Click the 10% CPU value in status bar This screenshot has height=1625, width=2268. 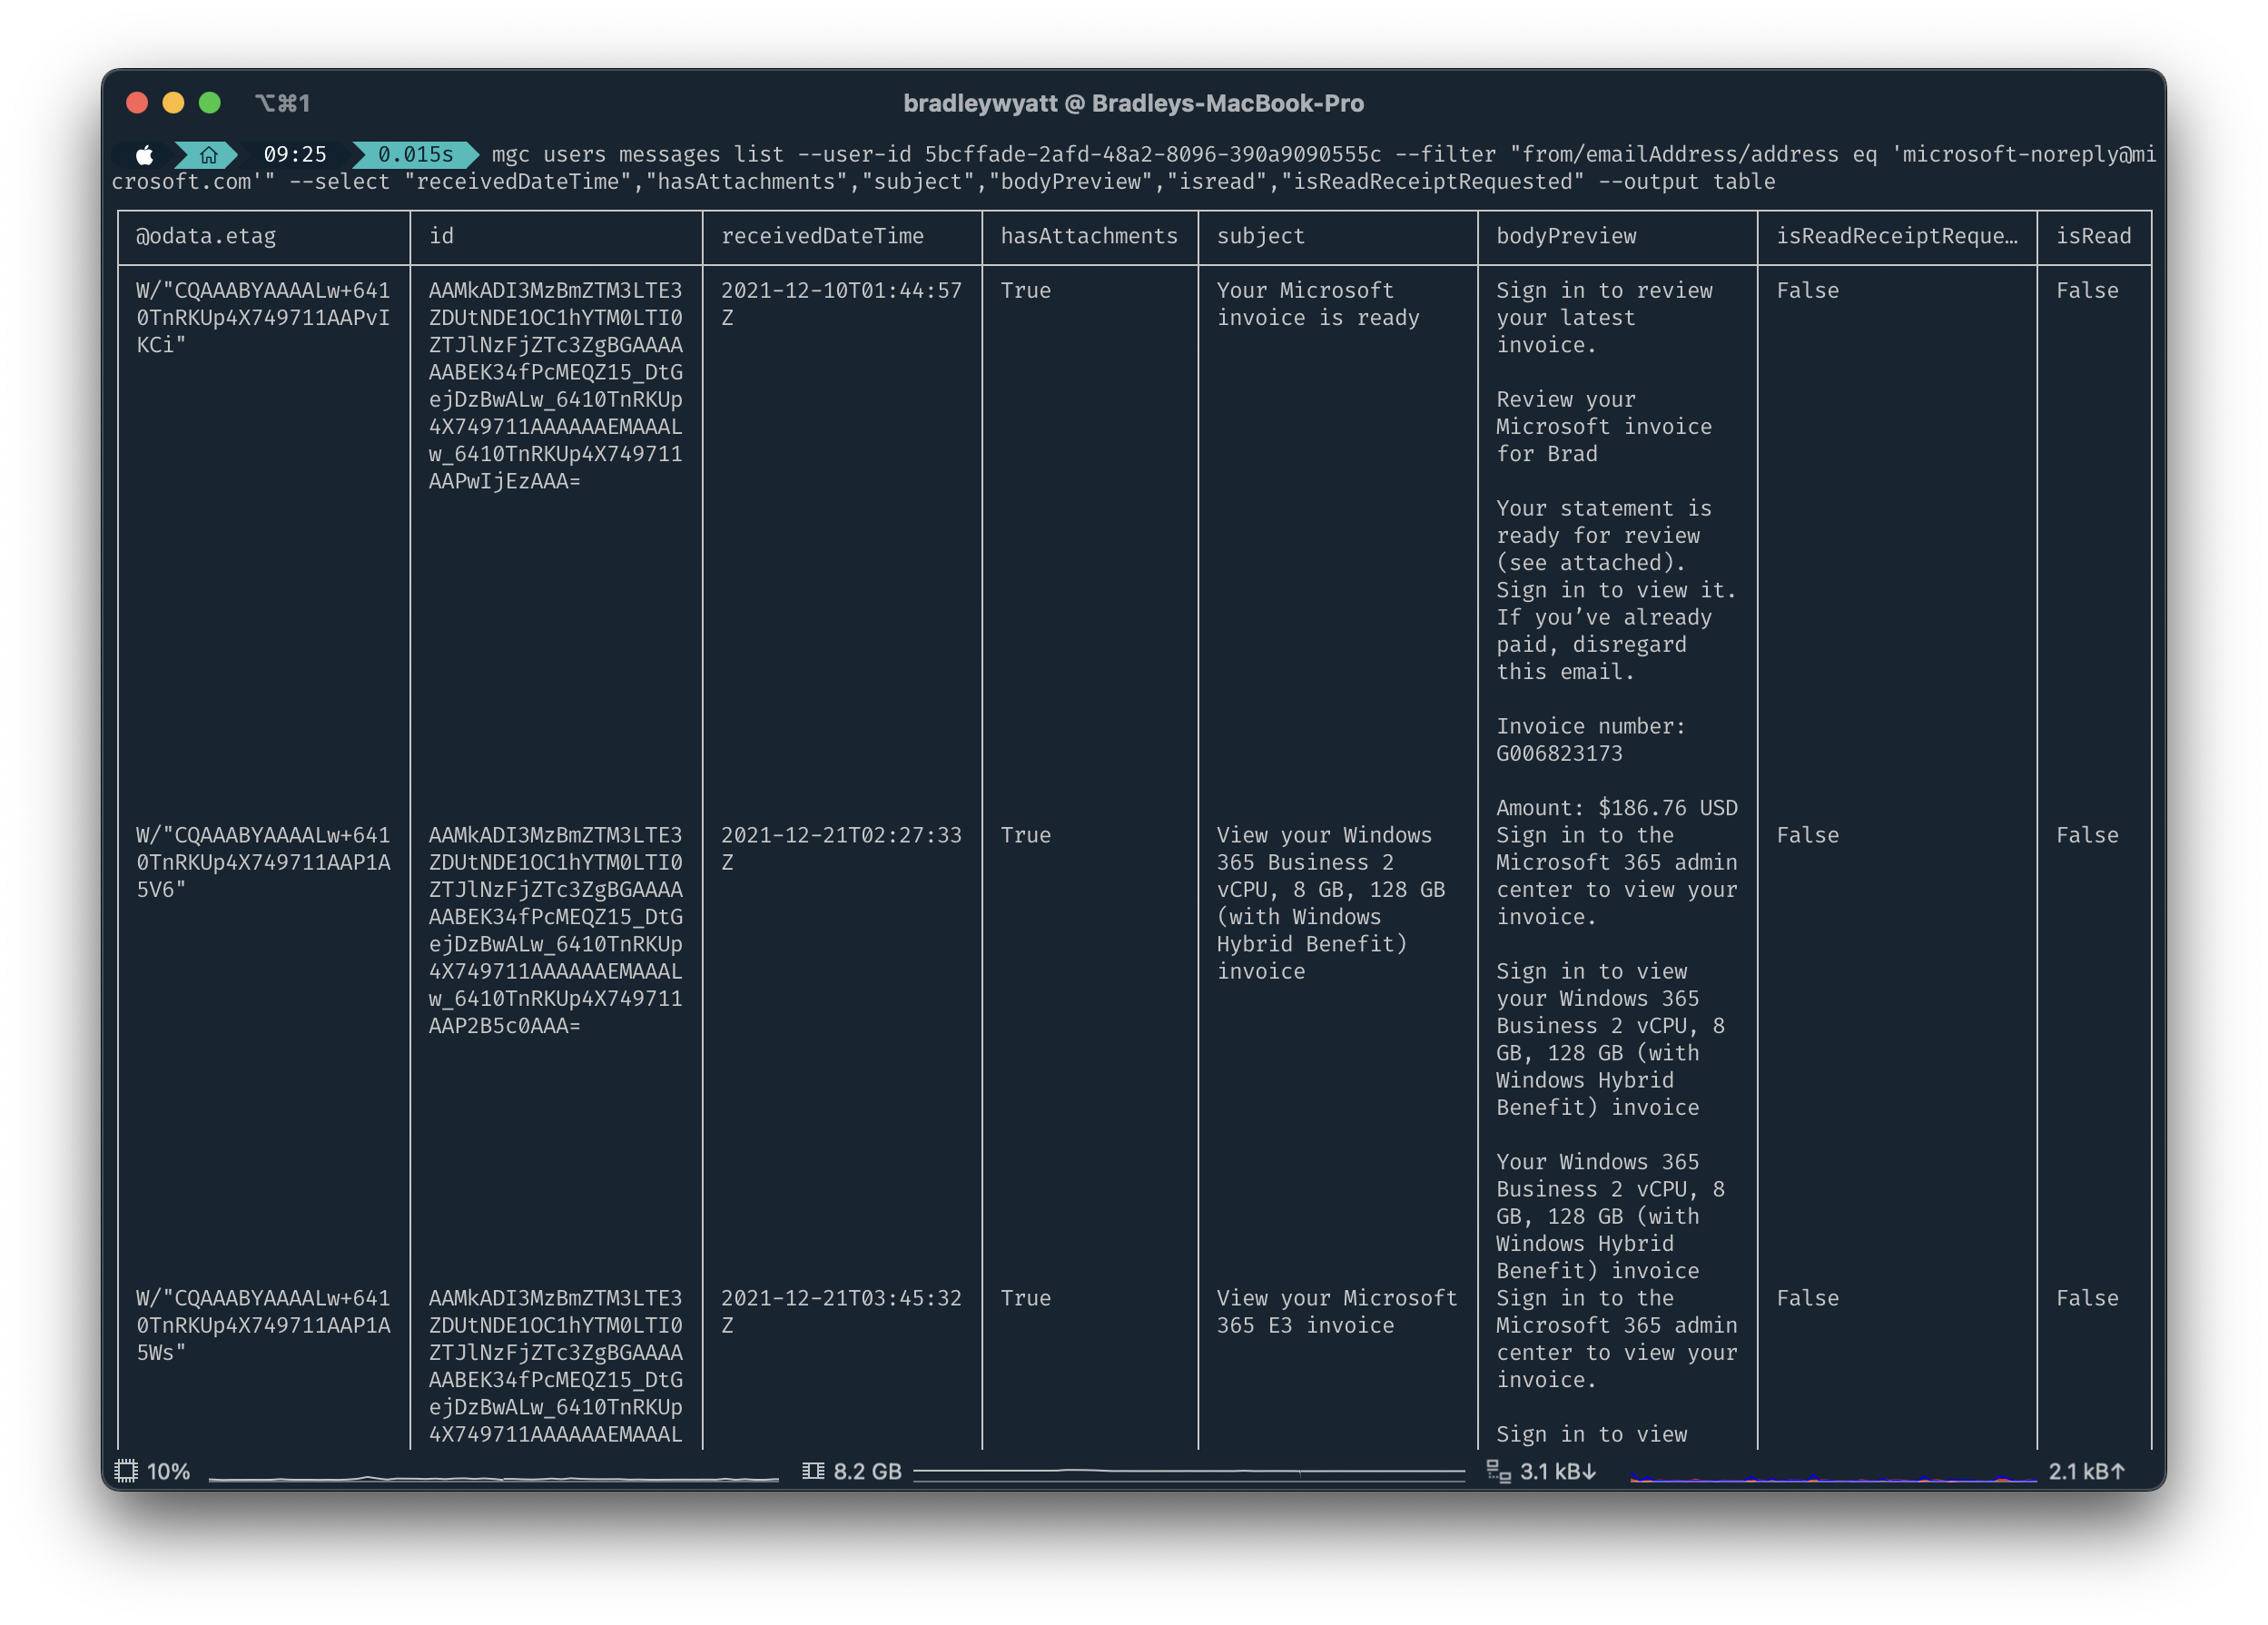click(168, 1472)
